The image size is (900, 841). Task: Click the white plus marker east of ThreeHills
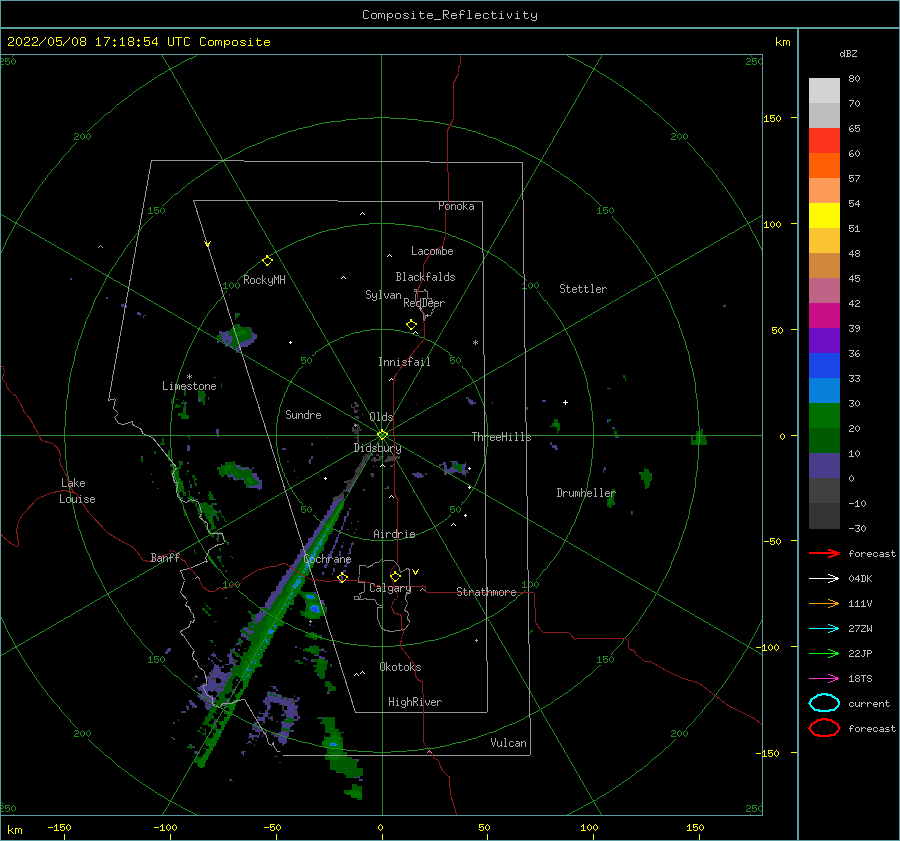pyautogui.click(x=565, y=402)
